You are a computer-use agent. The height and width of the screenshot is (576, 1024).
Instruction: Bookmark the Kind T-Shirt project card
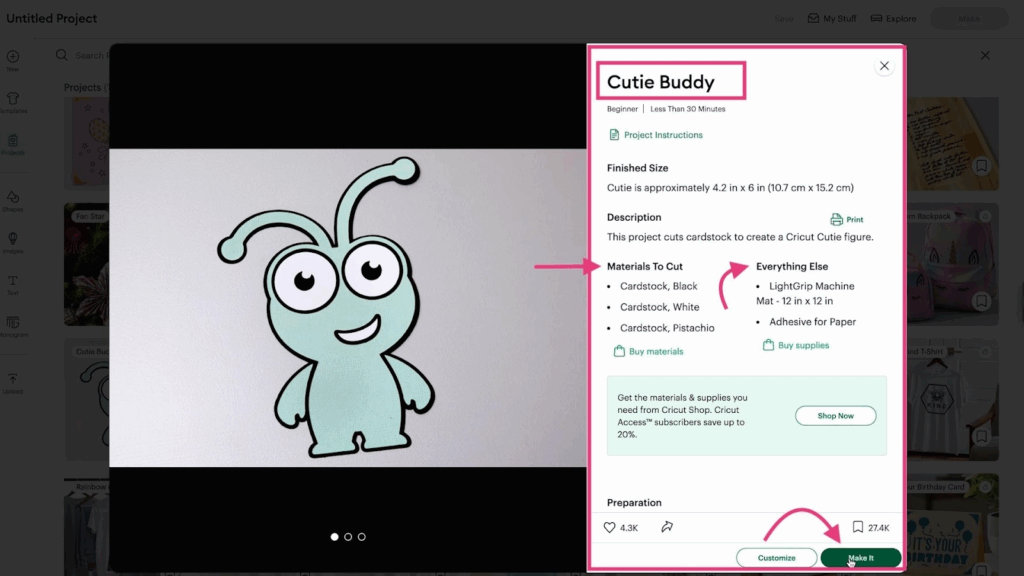982,436
